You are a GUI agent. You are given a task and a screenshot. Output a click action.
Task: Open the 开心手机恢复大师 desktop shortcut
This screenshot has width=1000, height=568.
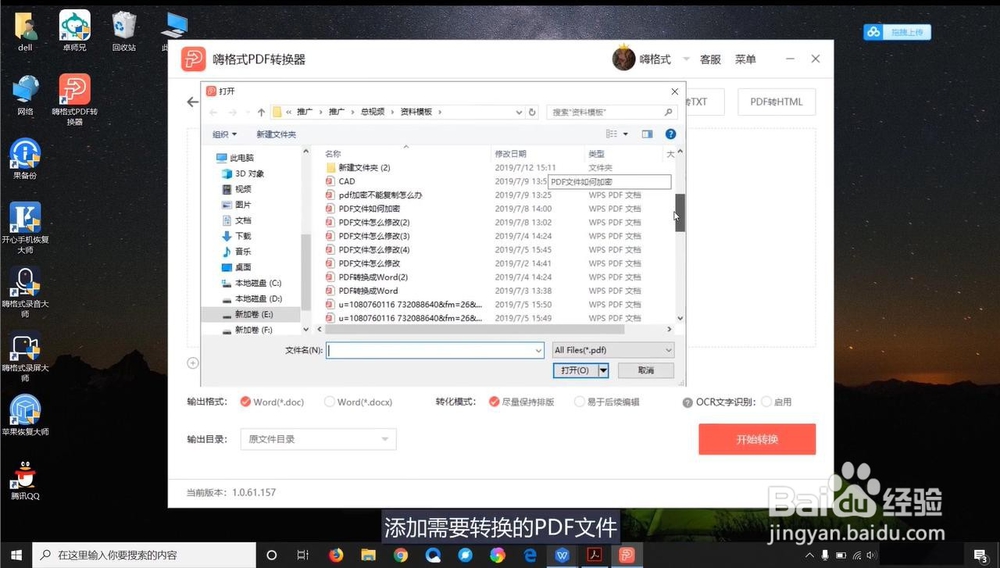coord(25,227)
